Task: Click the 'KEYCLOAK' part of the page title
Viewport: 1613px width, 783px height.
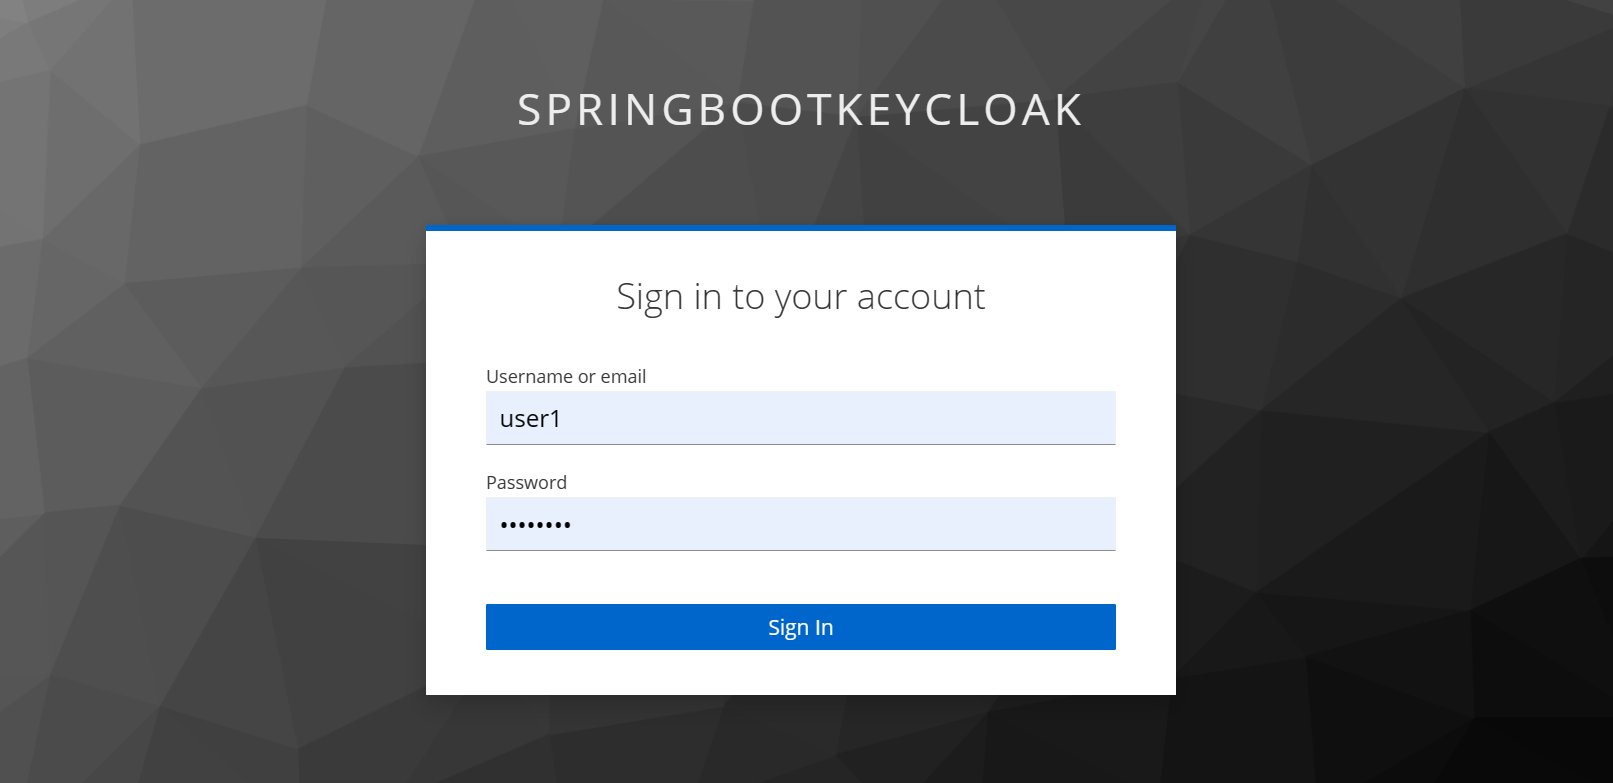Action: (x=957, y=110)
